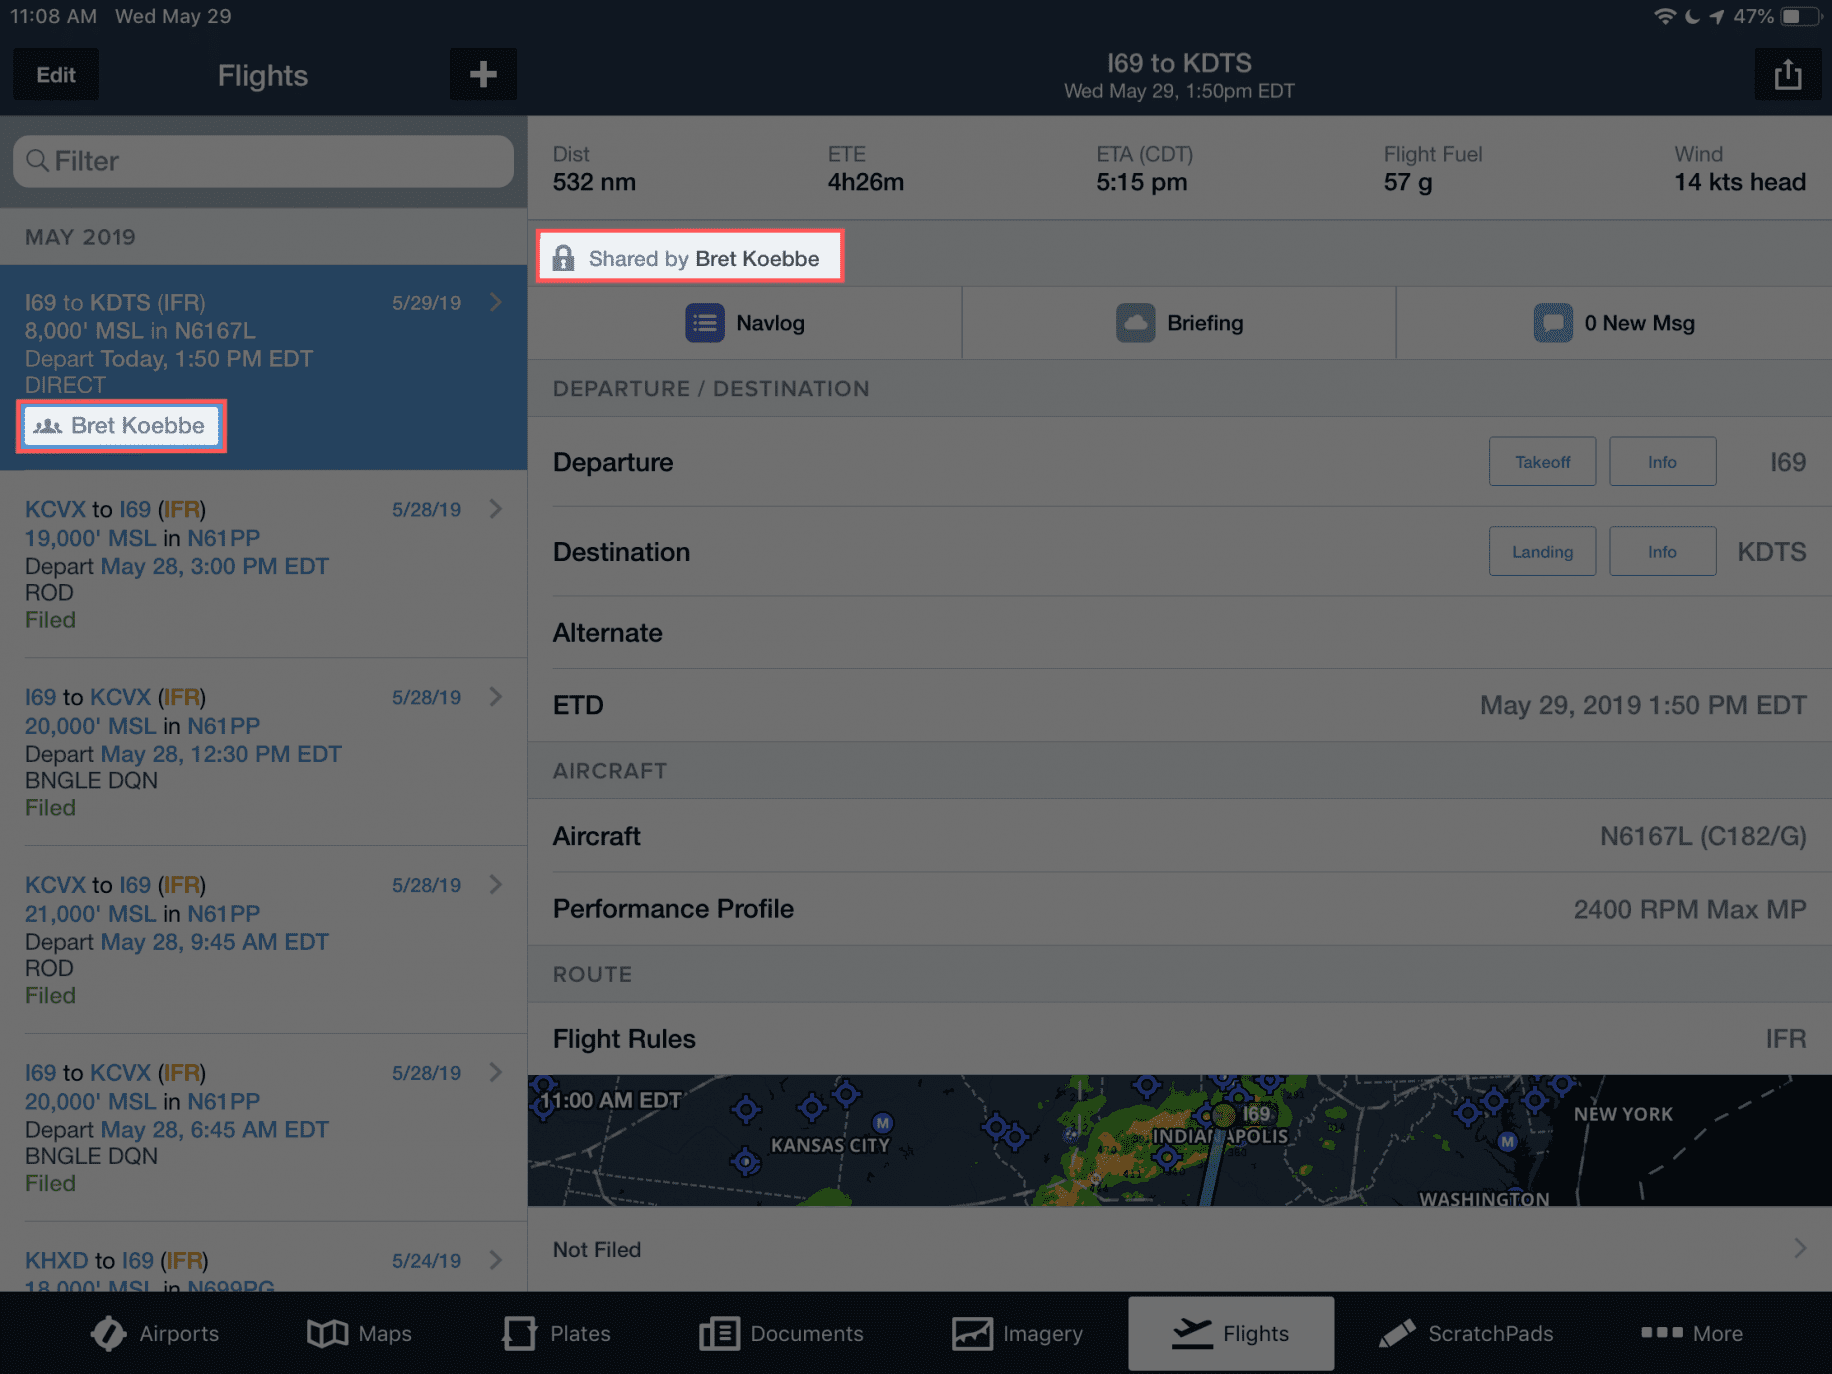View Takeoff performance for departure I69
Image resolution: width=1832 pixels, height=1374 pixels.
click(x=1542, y=461)
